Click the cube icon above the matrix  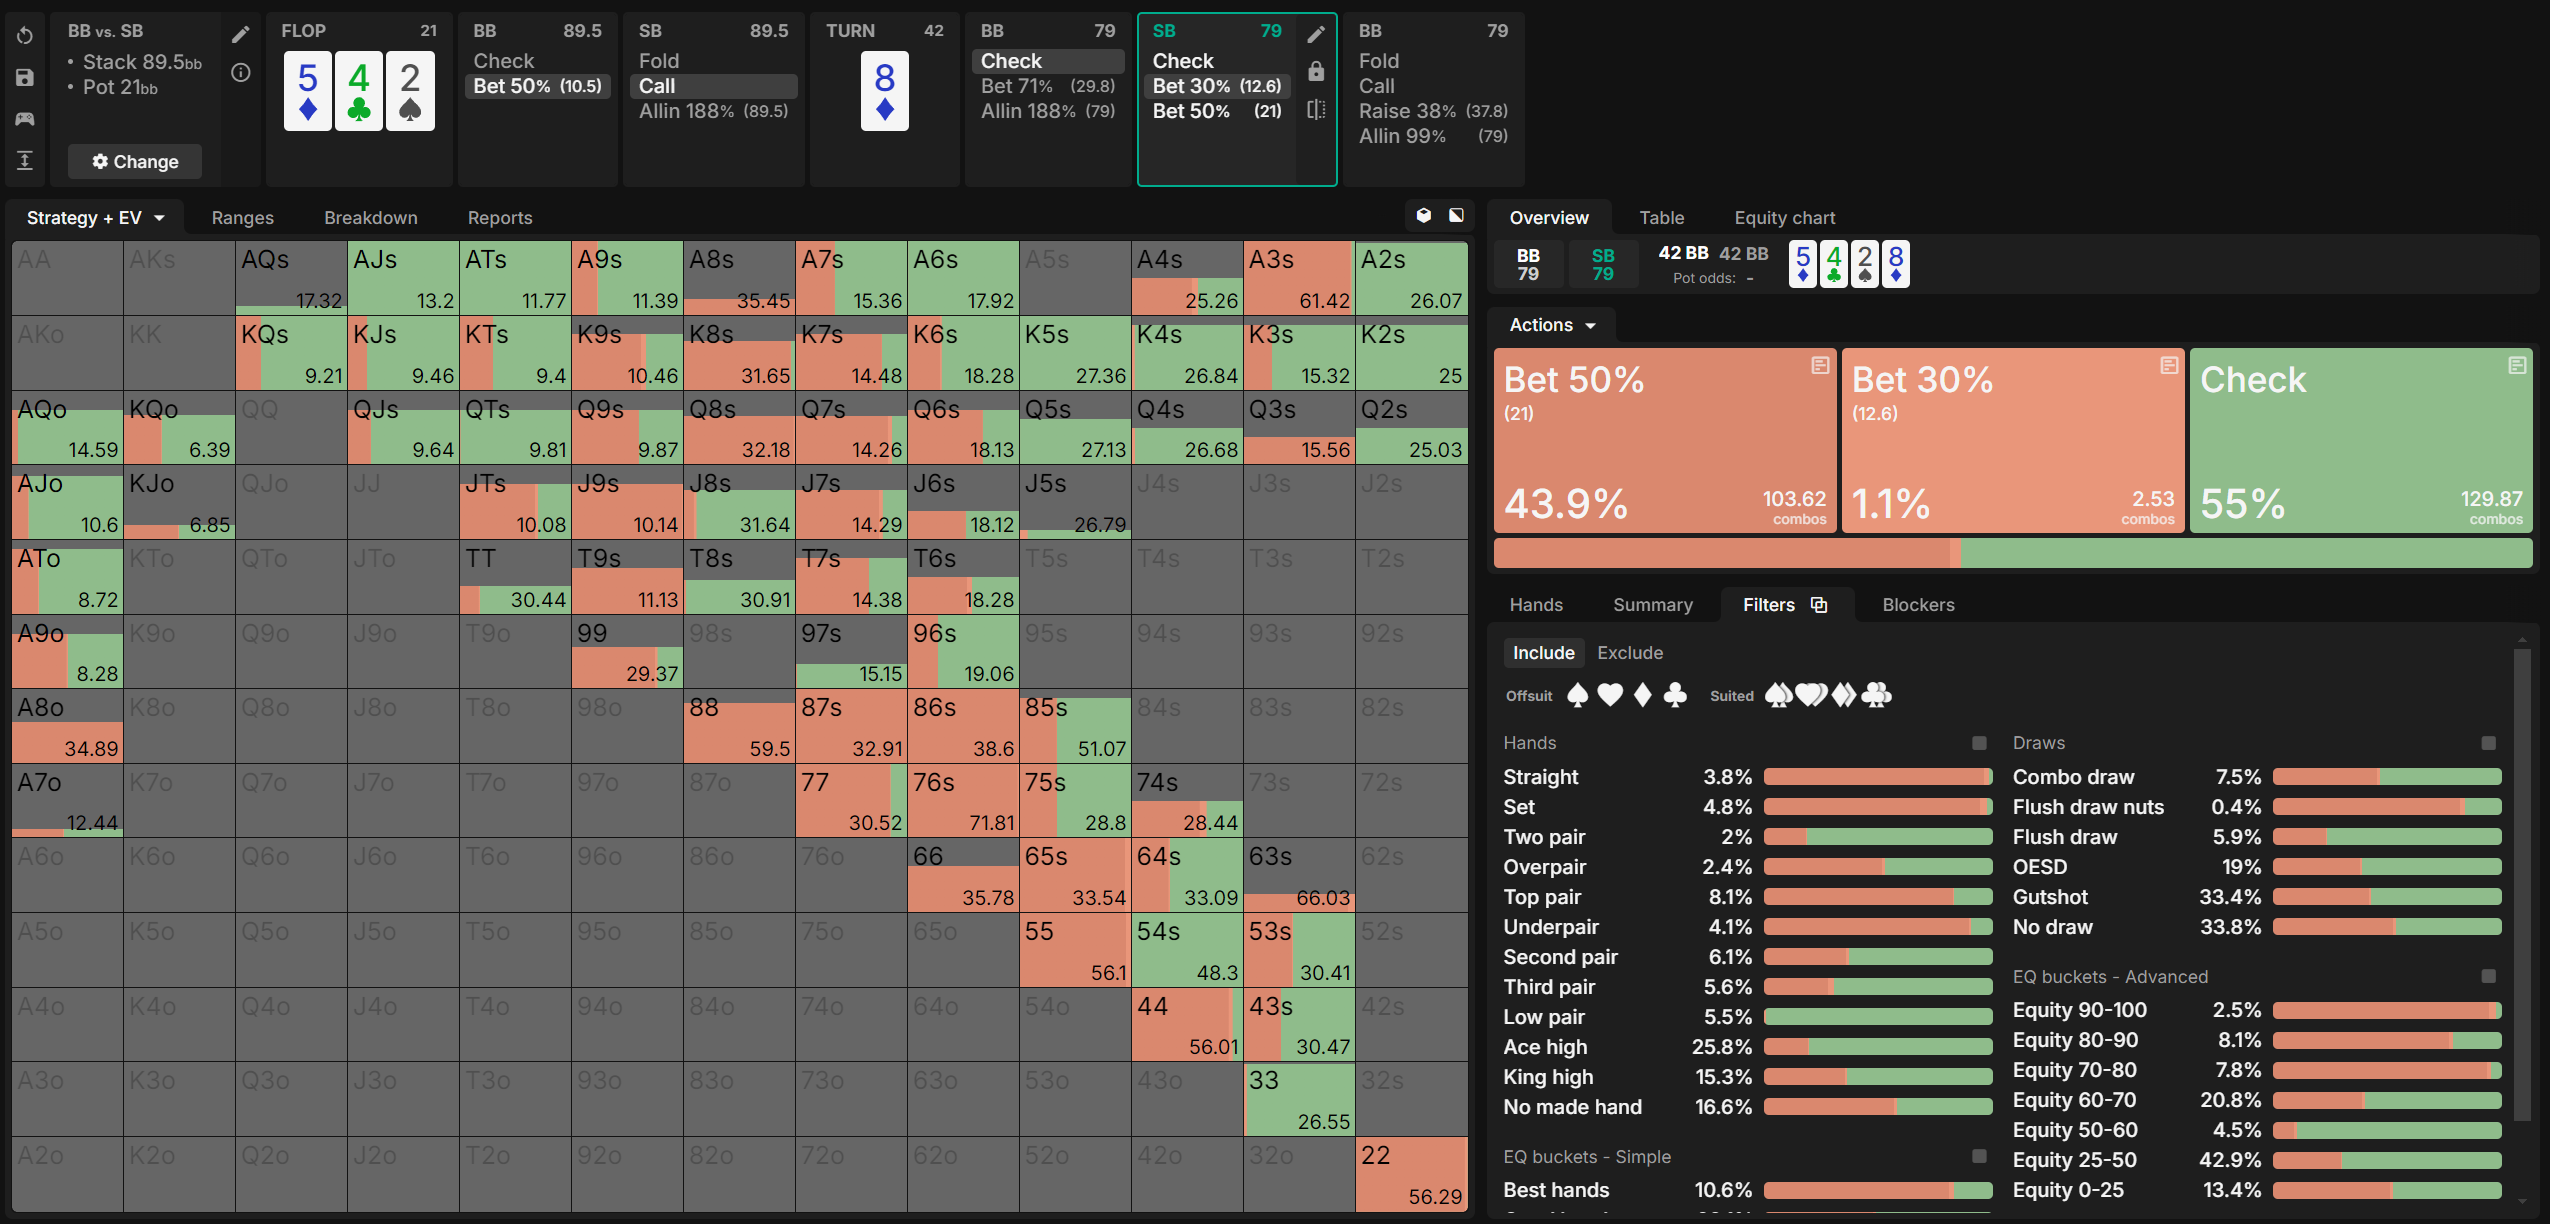(1423, 216)
